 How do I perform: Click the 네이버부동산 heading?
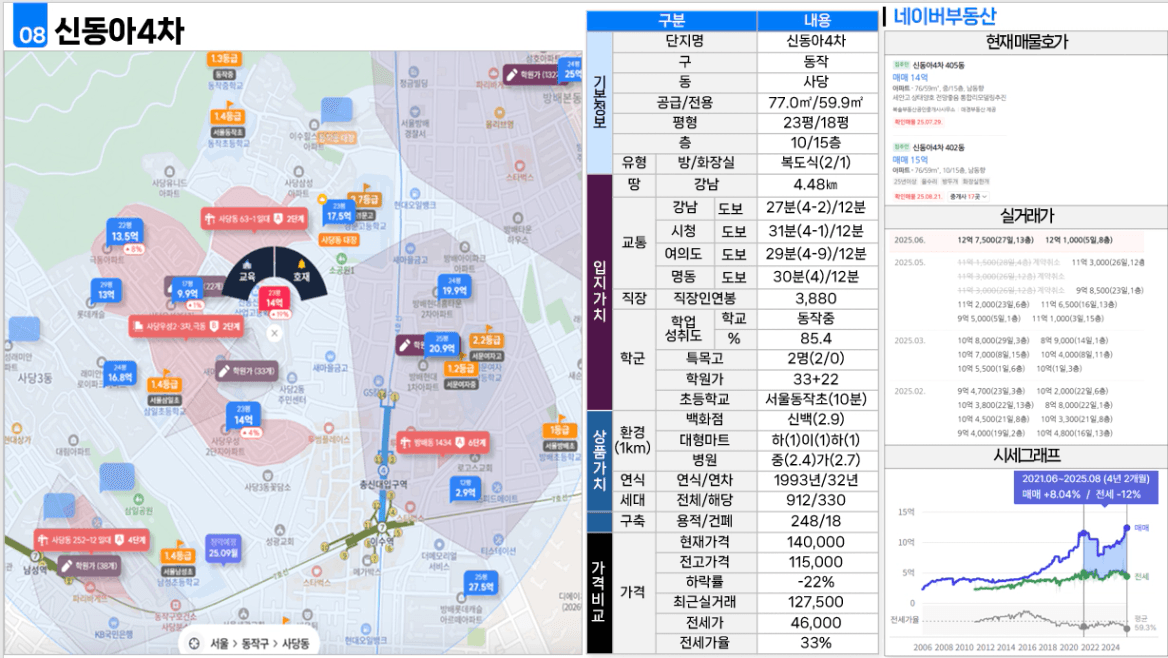945,16
